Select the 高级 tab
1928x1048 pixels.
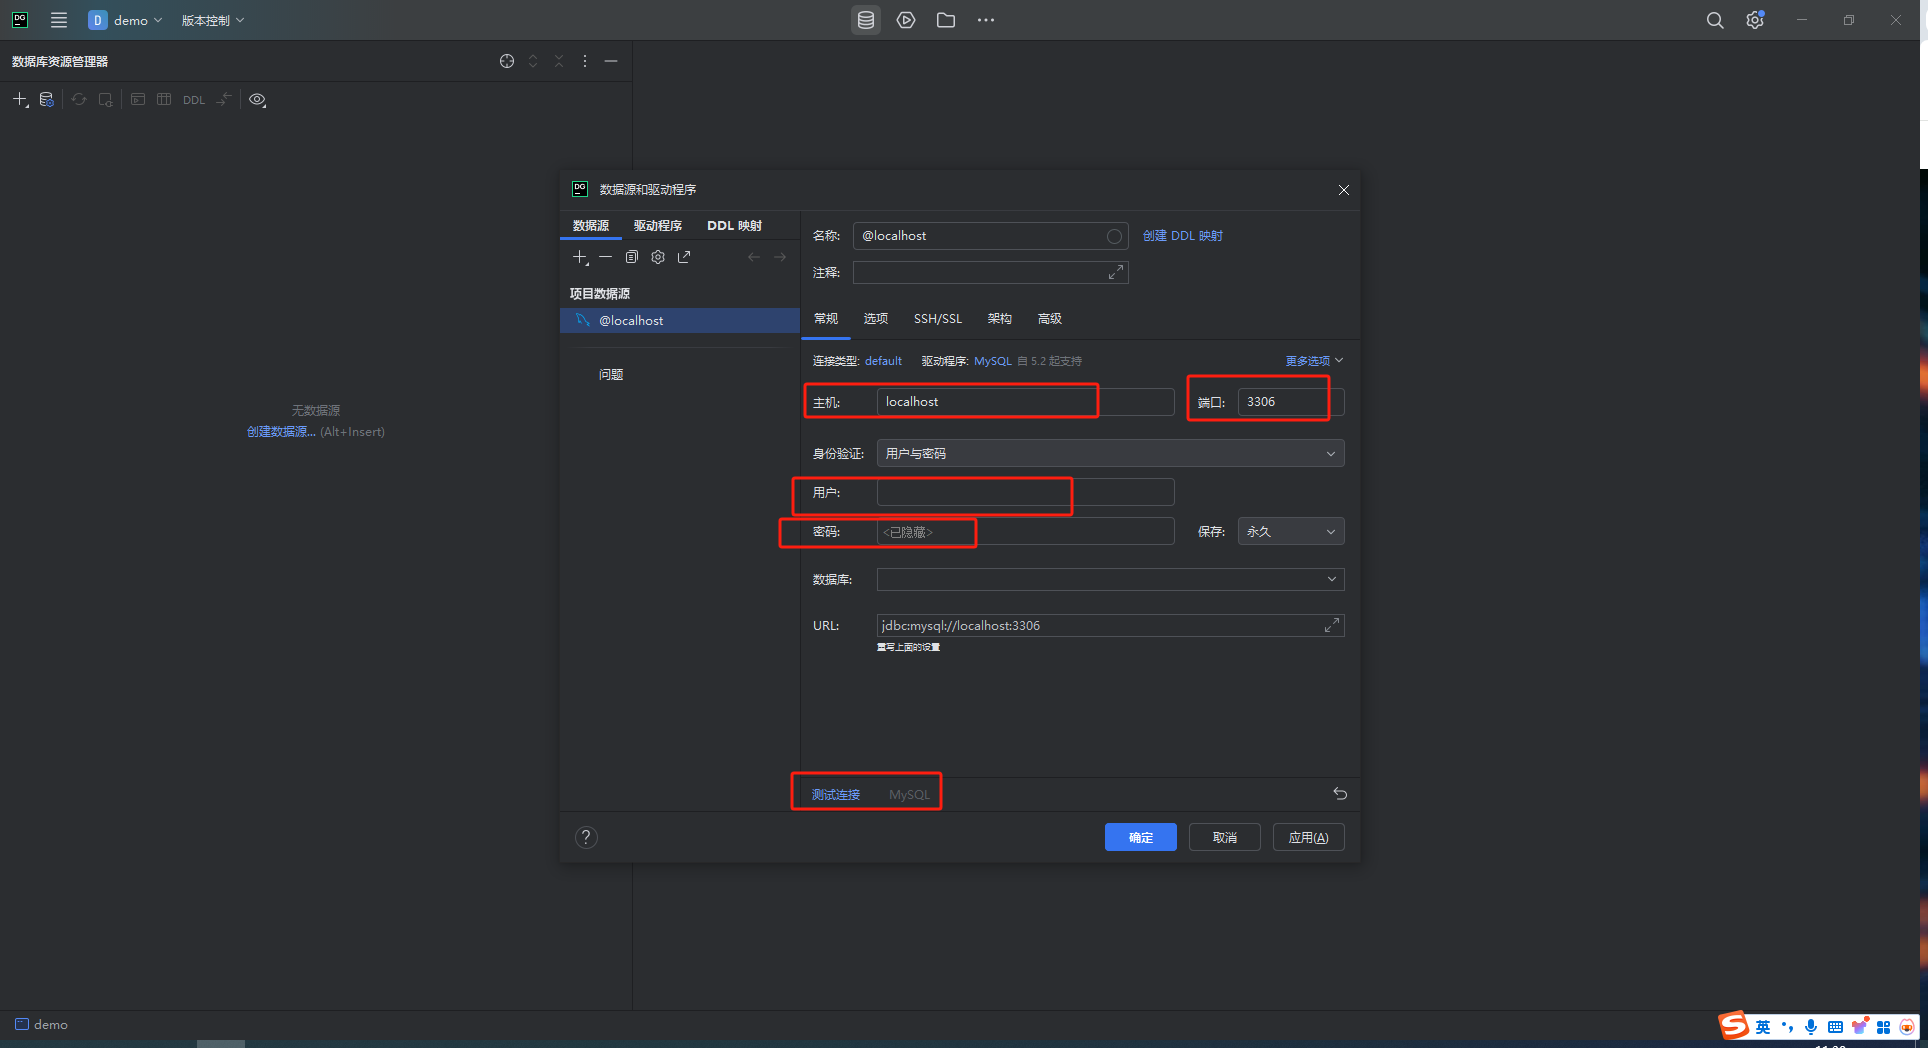click(x=1050, y=319)
